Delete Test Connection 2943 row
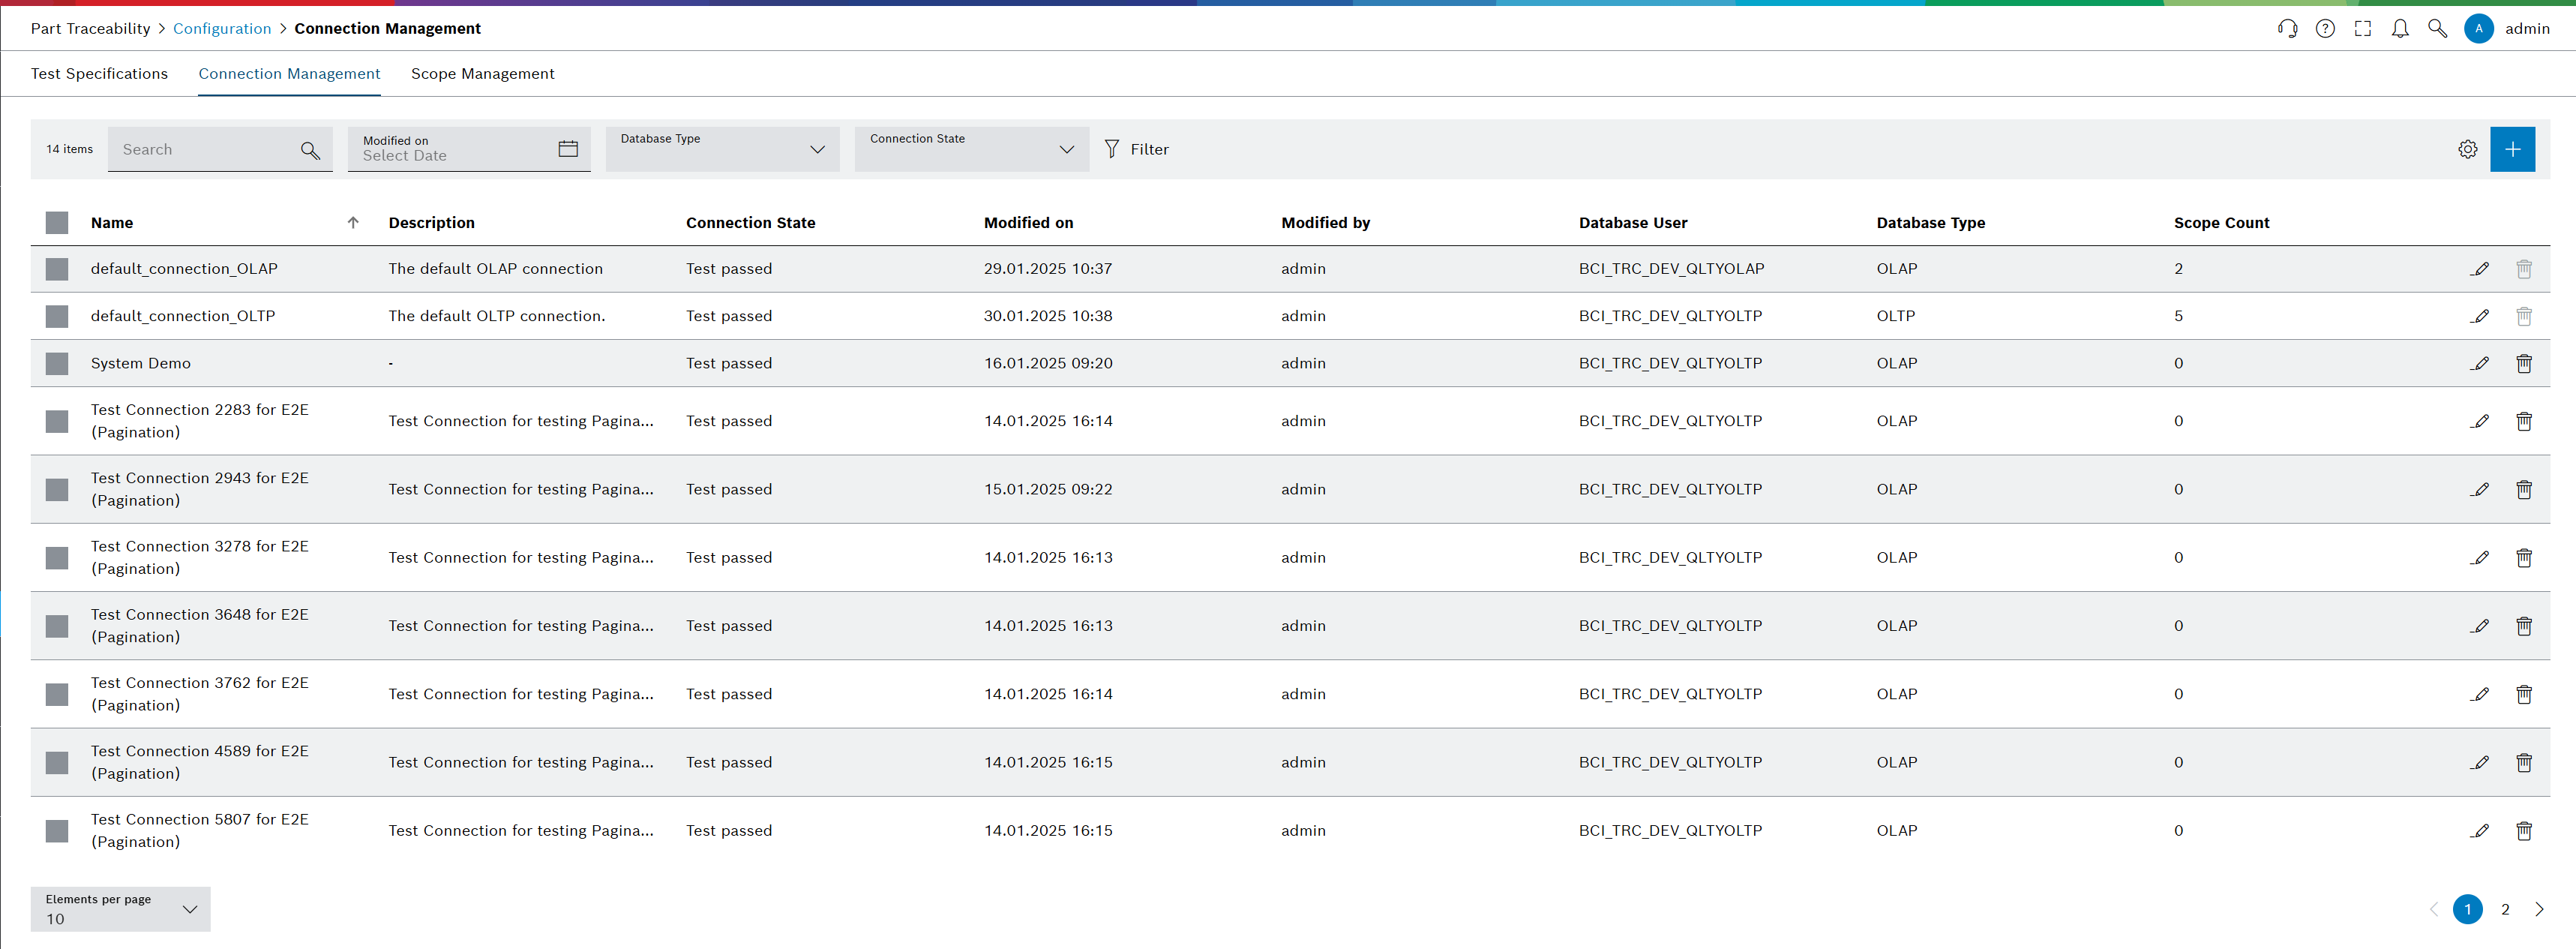This screenshot has height=949, width=2576. (x=2523, y=489)
